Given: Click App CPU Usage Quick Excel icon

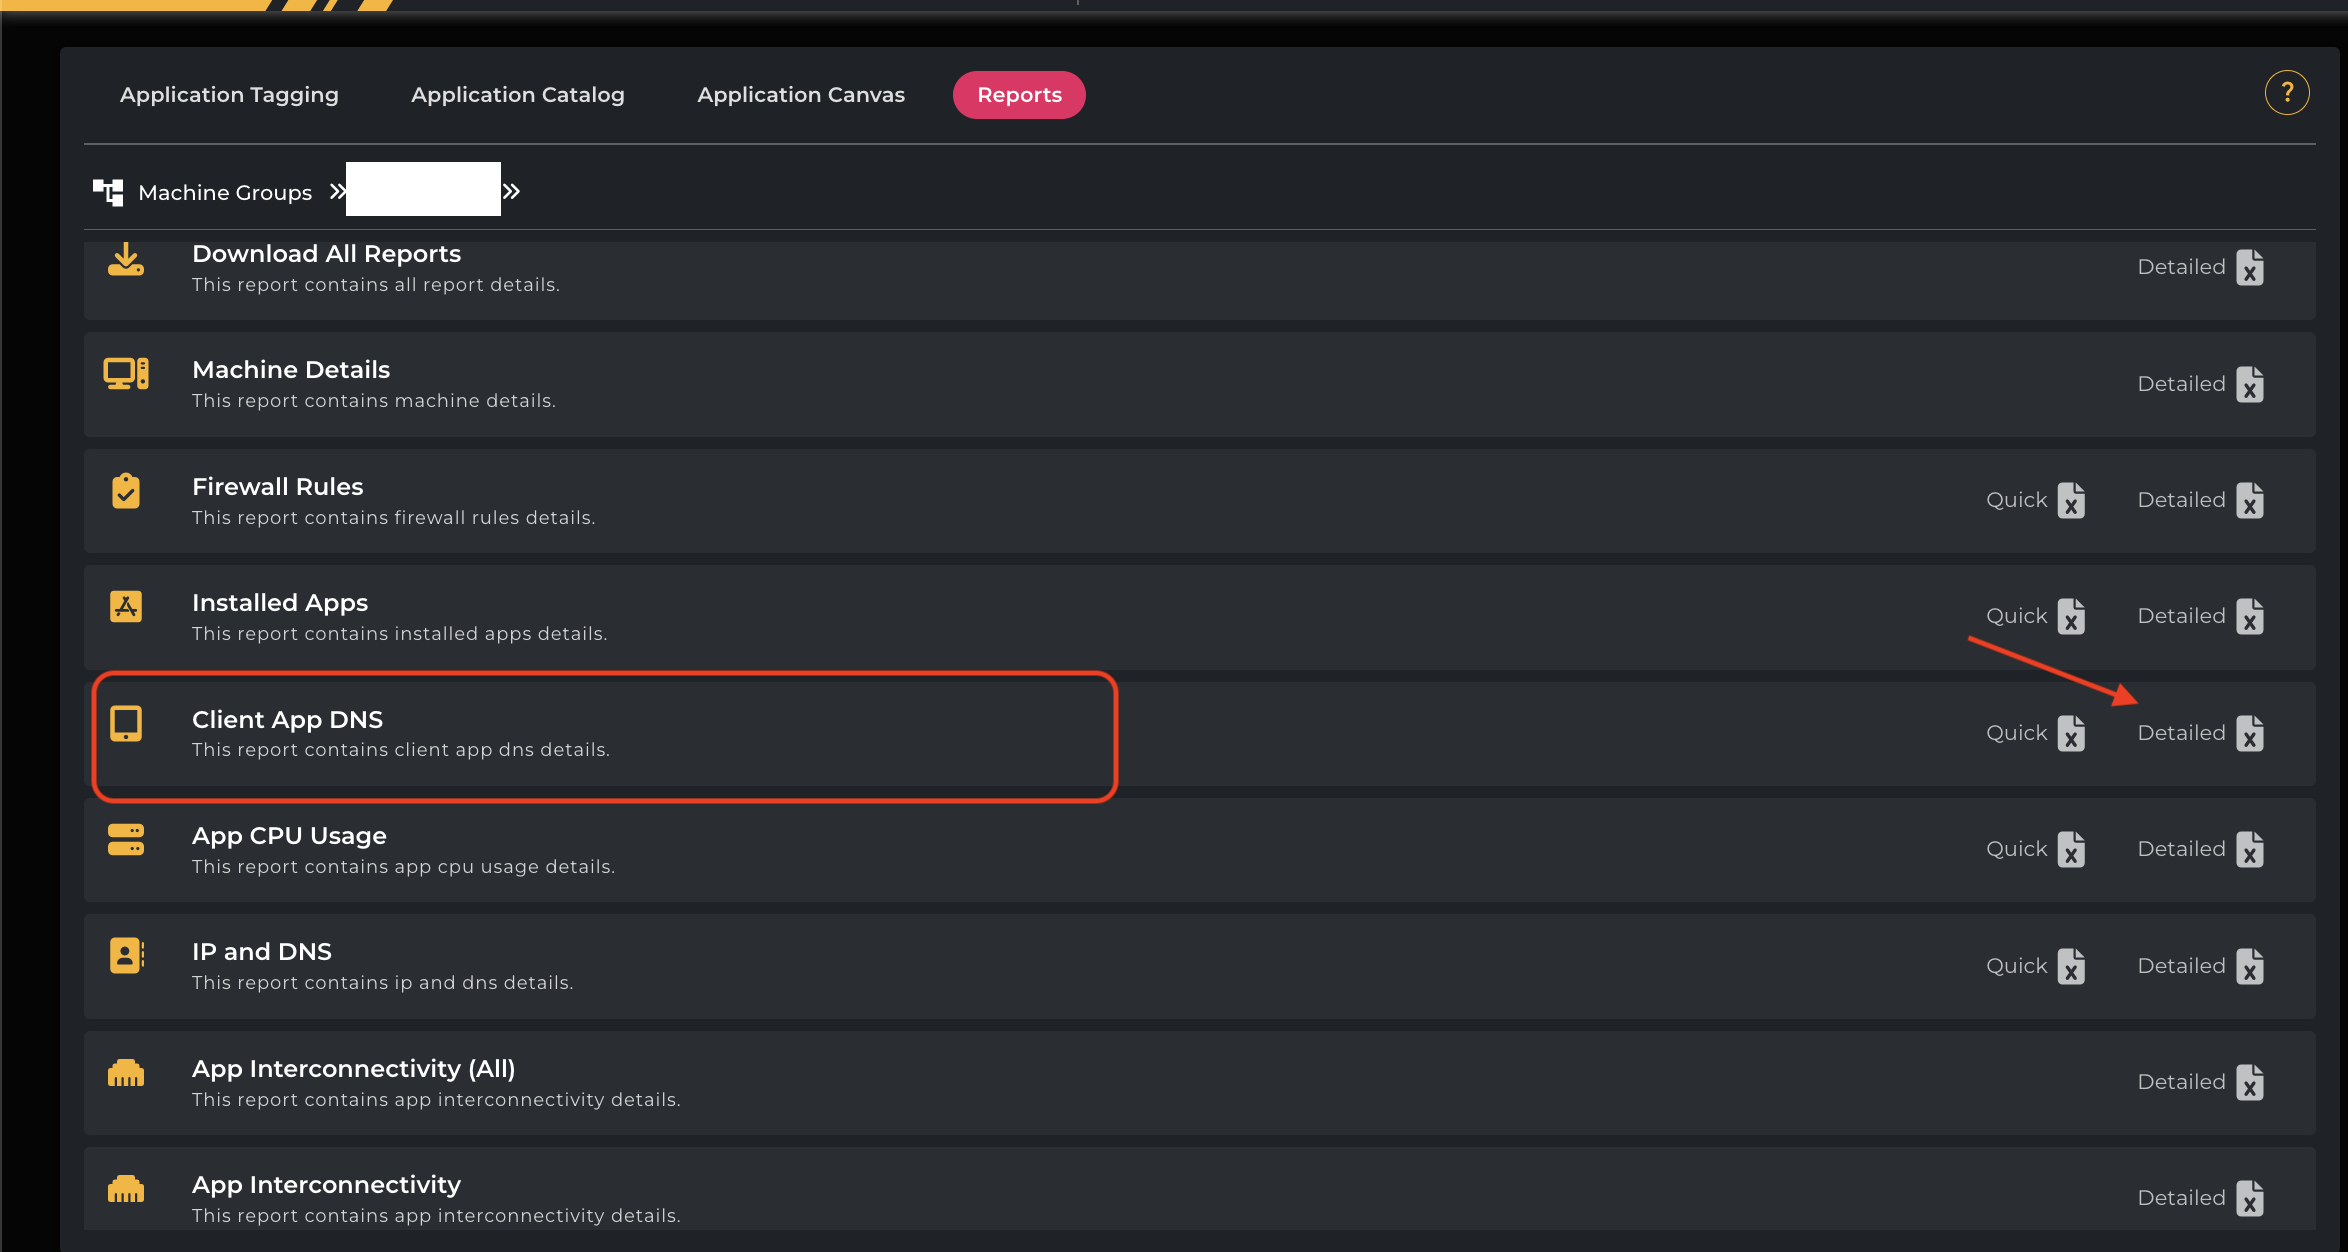Looking at the screenshot, I should pyautogui.click(x=2072, y=850).
